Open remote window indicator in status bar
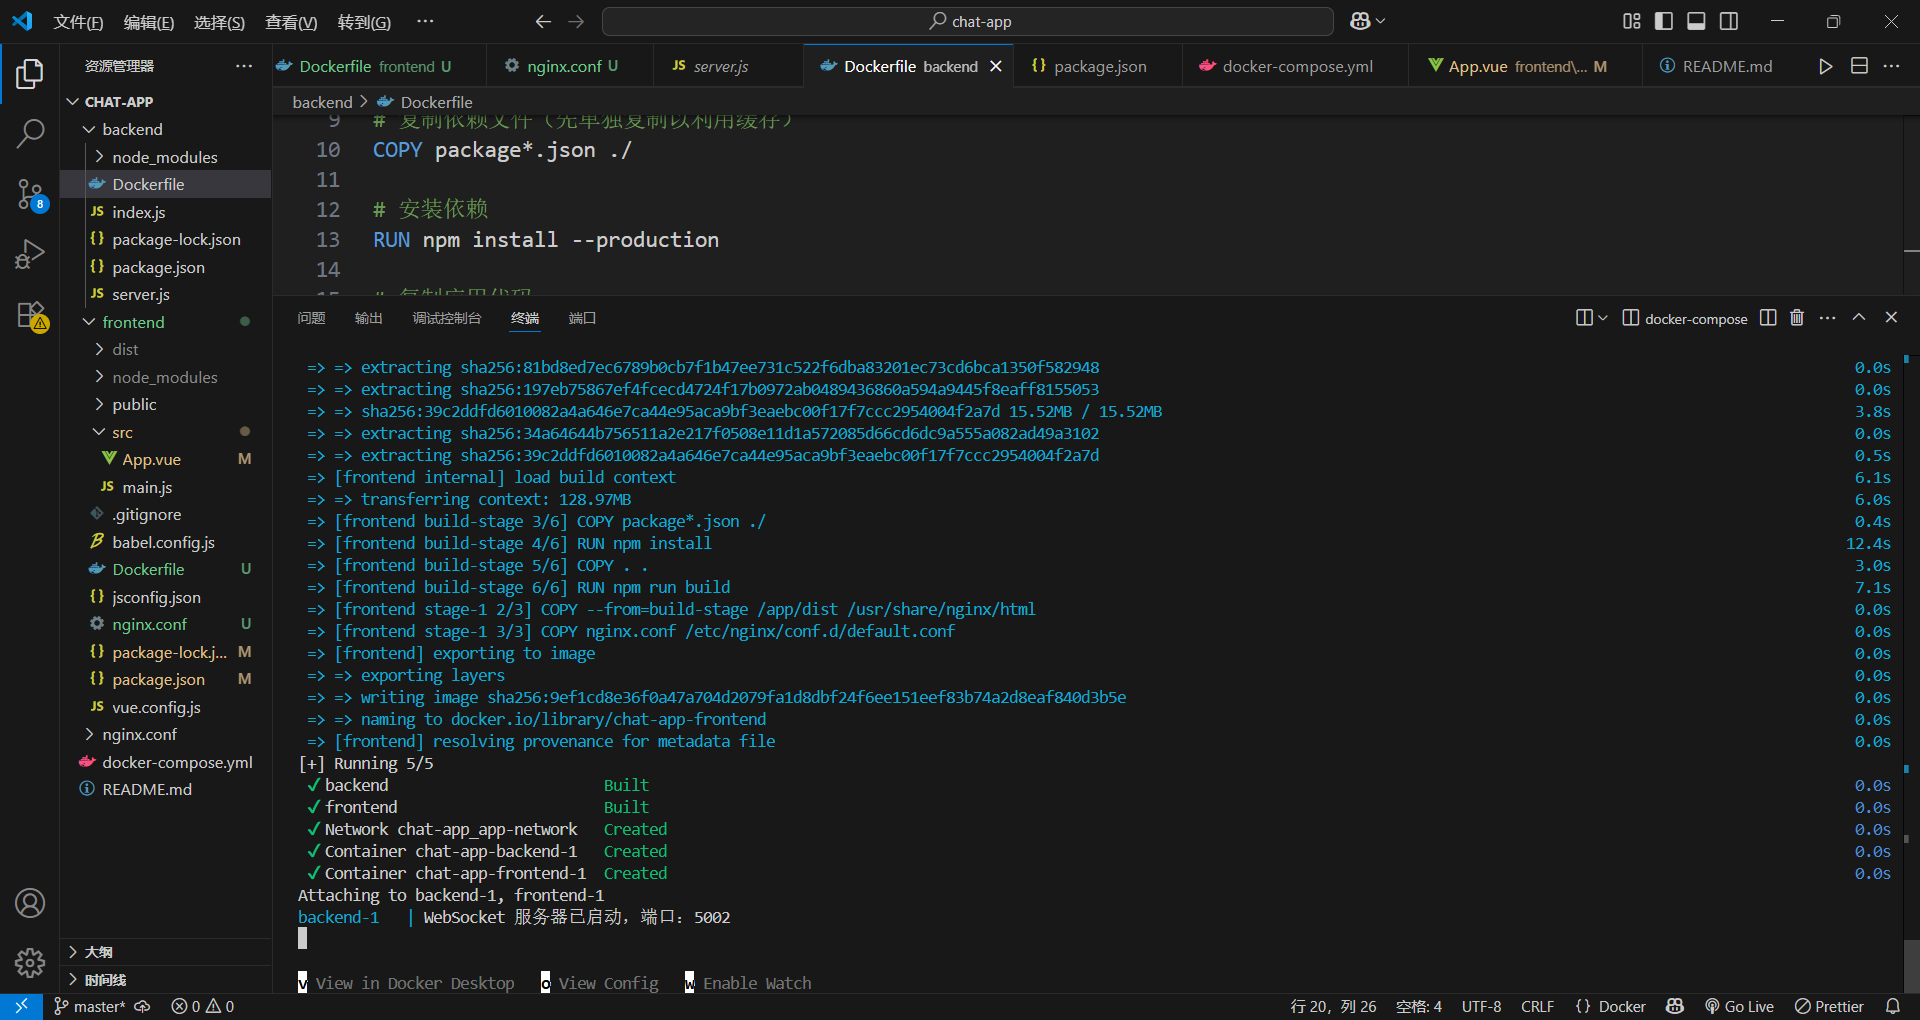Screen dimensions: 1920x1020 coord(21,1007)
